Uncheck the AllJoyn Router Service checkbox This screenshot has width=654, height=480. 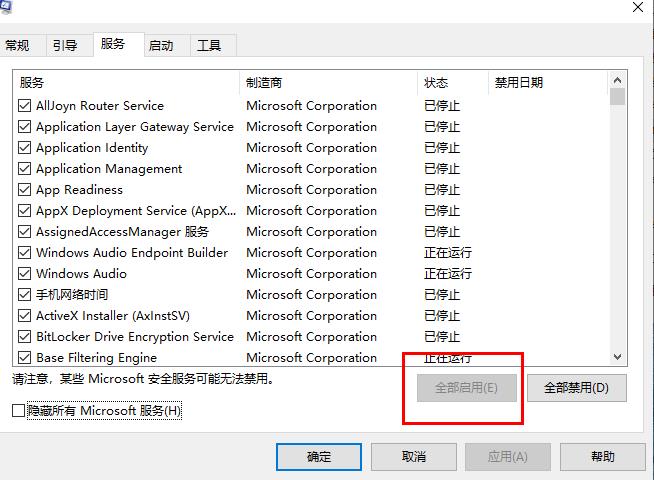(x=25, y=106)
